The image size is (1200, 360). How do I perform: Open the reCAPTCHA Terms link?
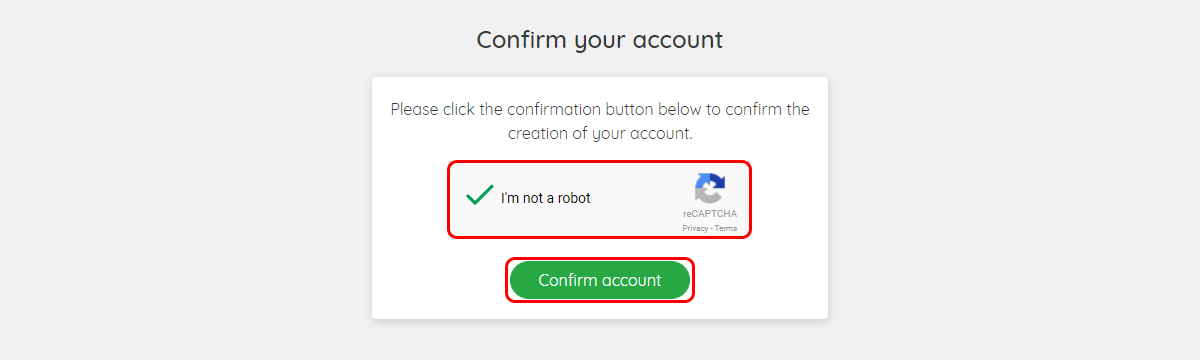[726, 228]
